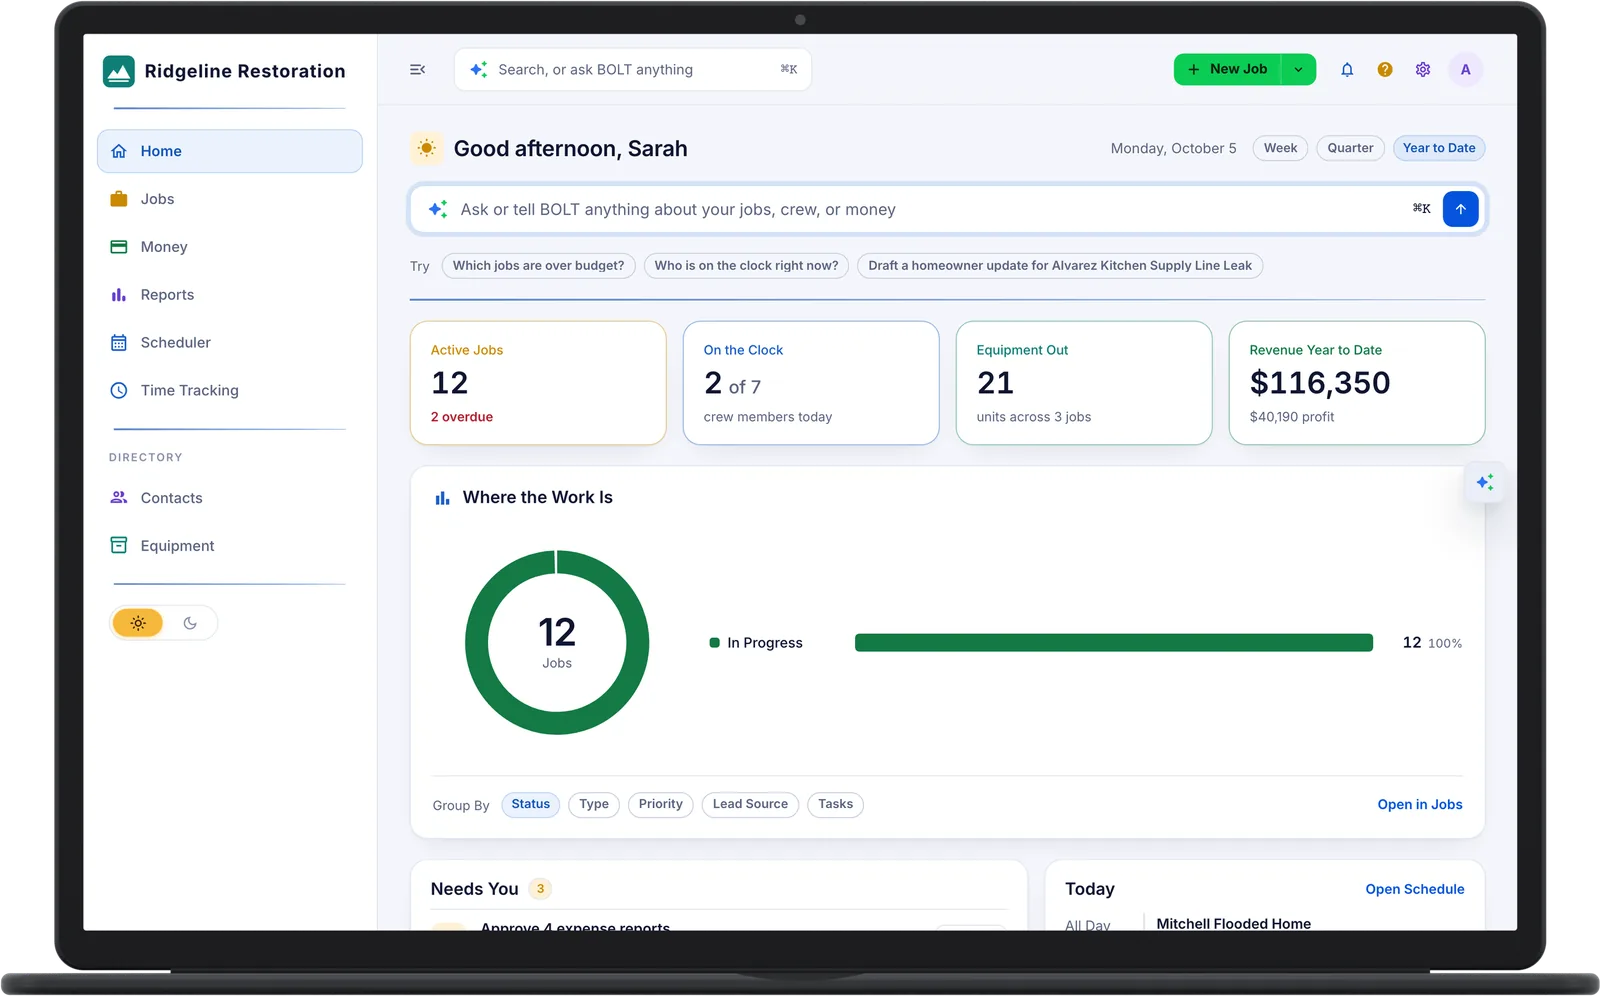Expand the New Job dropdown arrow
1600x996 pixels.
point(1298,69)
